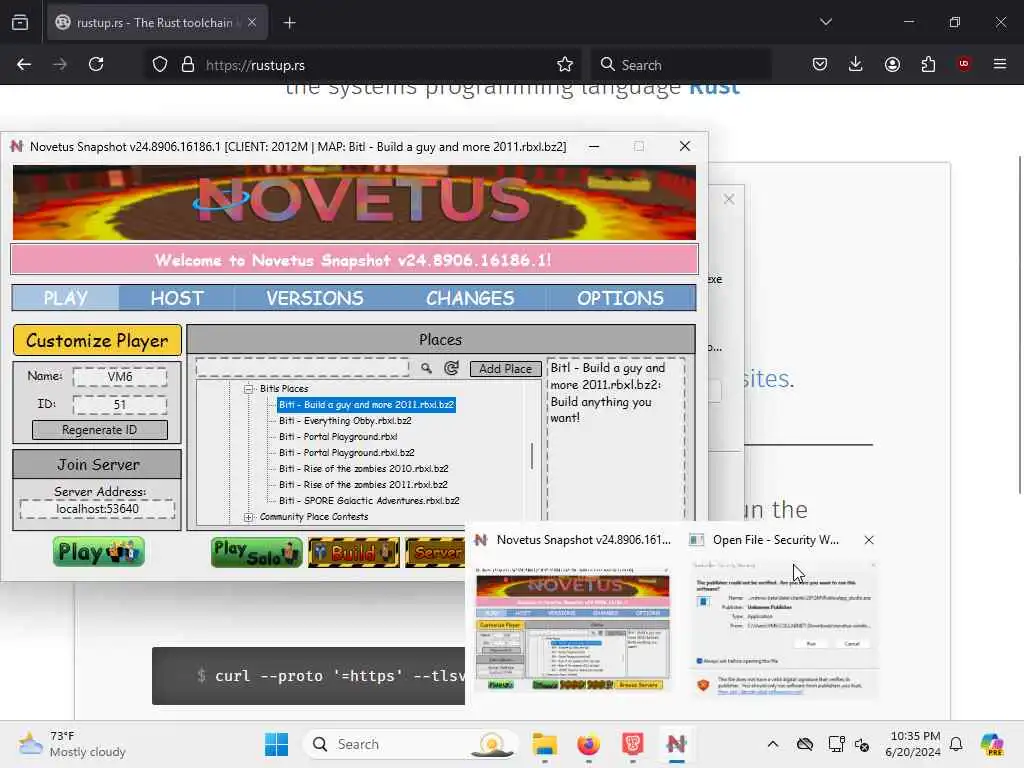
Task: Open the Windows Start menu
Action: pyautogui.click(x=277, y=744)
